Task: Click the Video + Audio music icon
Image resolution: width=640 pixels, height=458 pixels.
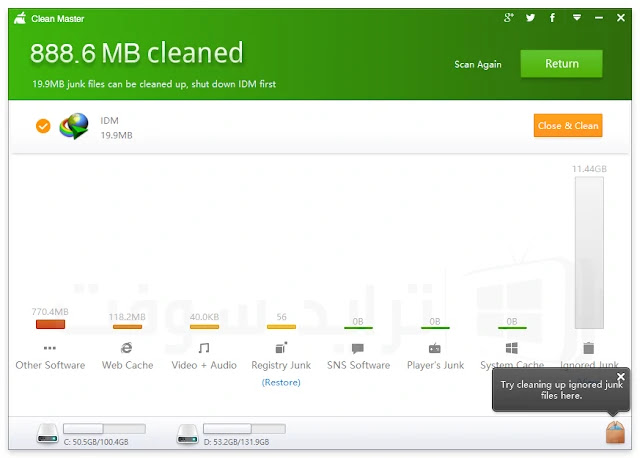Action: tap(204, 348)
